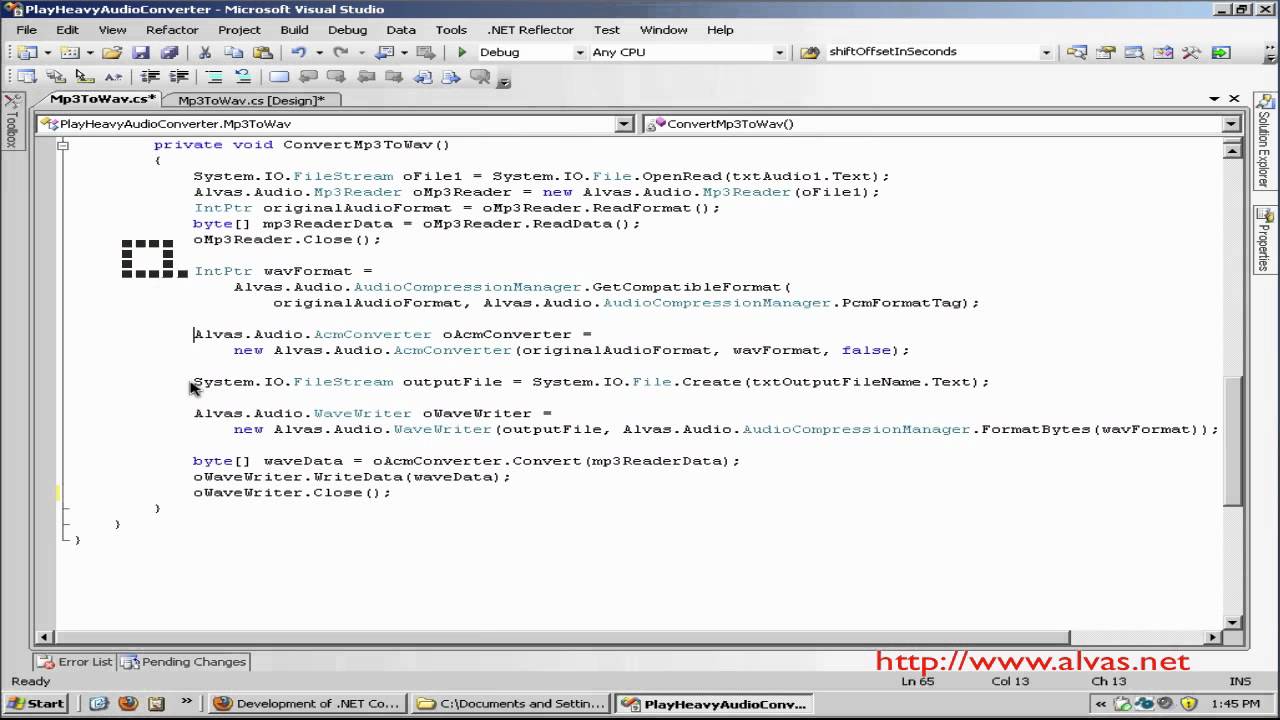The image size is (1280, 720).
Task: Open the active files list dropdown arrow
Action: [x=1215, y=99]
